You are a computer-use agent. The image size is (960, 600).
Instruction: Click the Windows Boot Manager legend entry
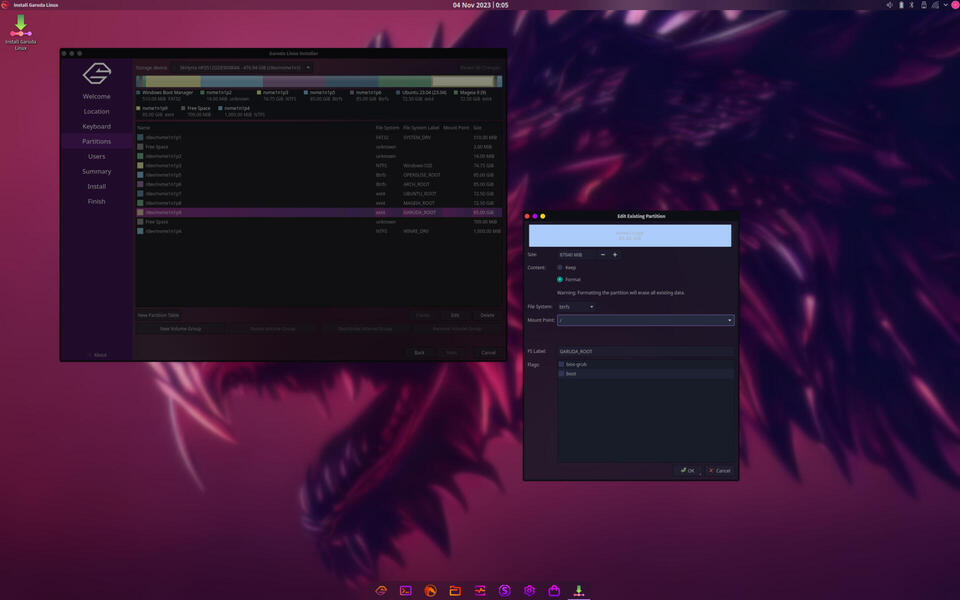[165, 96]
